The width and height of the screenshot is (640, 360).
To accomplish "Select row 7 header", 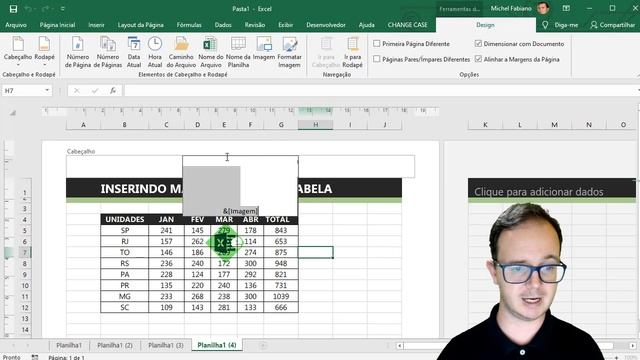I will pos(24,252).
